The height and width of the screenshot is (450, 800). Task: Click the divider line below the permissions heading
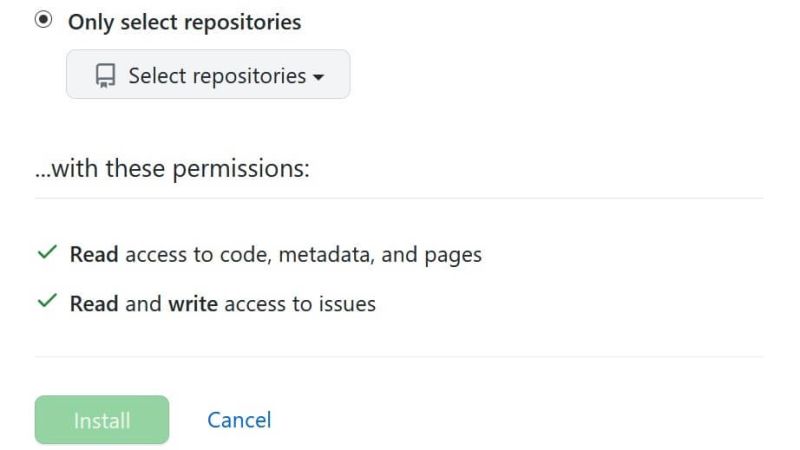(x=398, y=198)
